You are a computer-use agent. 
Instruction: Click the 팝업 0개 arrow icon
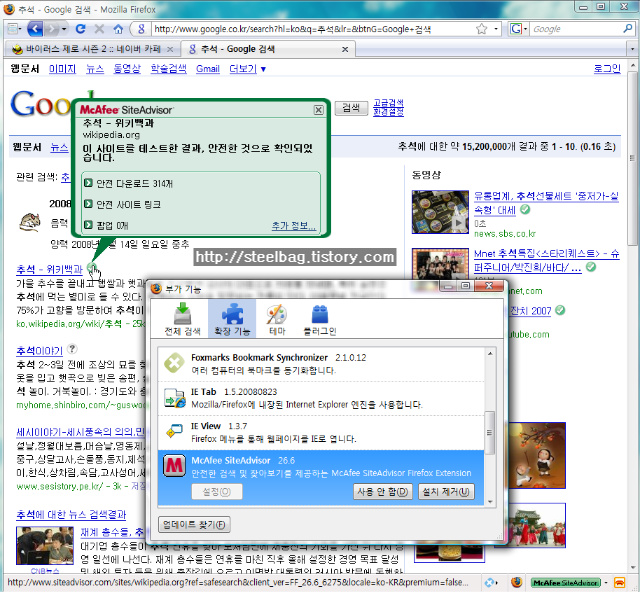(x=88, y=225)
